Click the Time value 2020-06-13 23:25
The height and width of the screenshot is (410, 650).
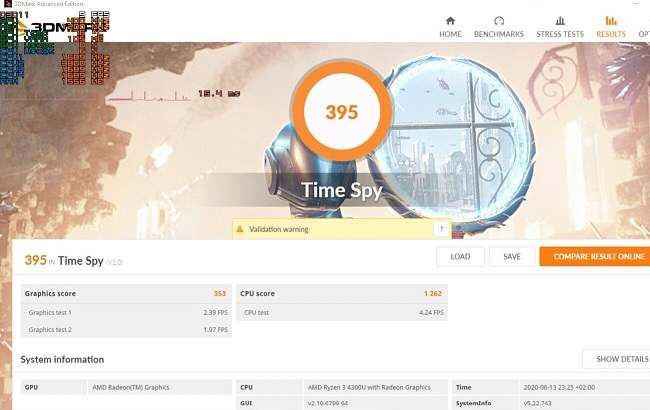(559, 387)
